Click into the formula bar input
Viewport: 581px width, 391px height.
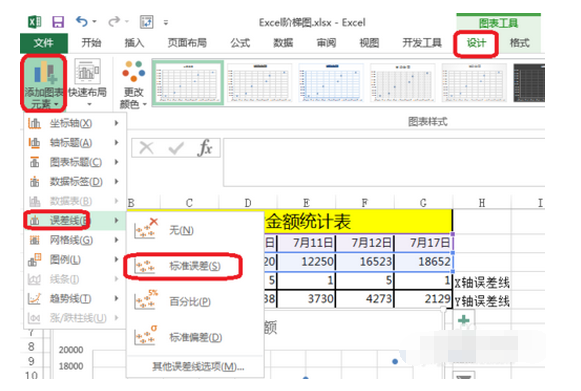(384, 162)
